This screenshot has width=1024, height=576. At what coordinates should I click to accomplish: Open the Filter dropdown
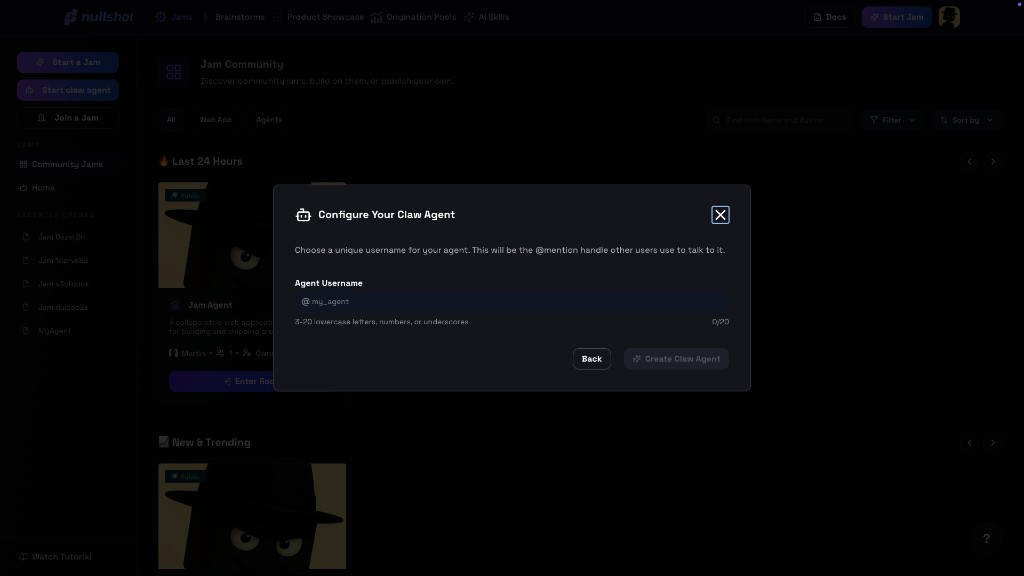pyautogui.click(x=892, y=120)
